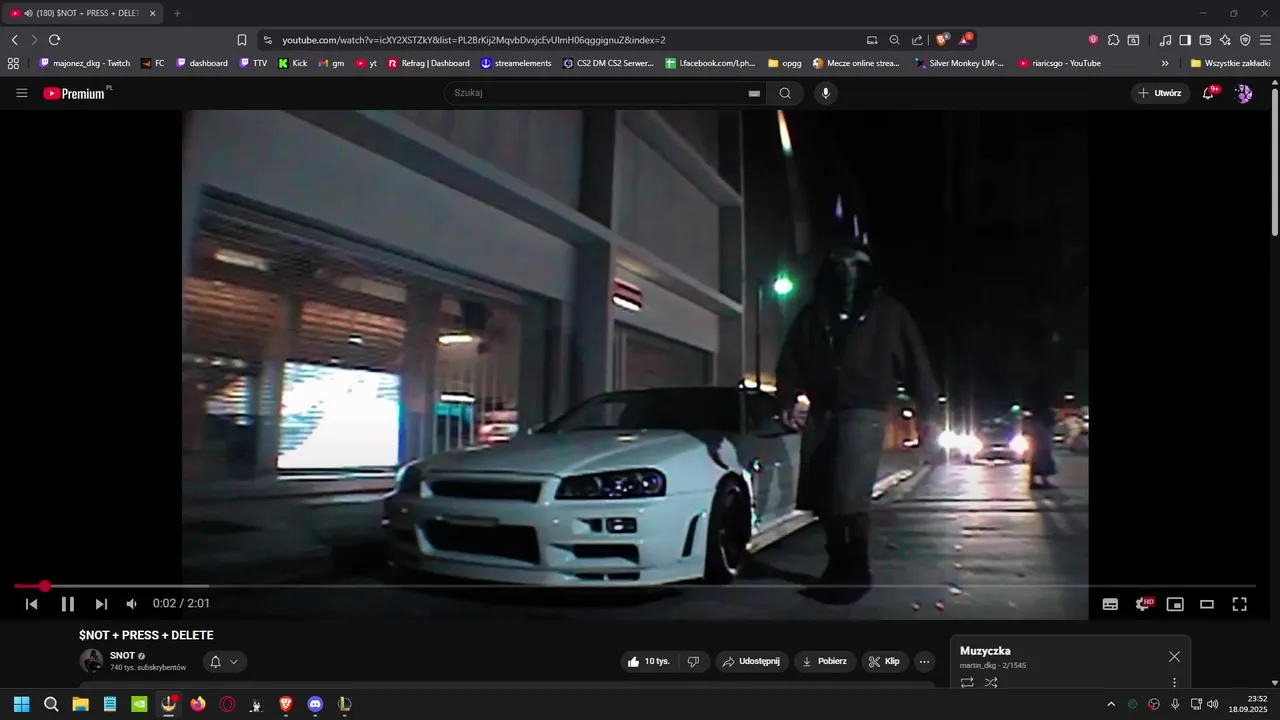
Task: Share this page from address bar
Action: [x=917, y=40]
